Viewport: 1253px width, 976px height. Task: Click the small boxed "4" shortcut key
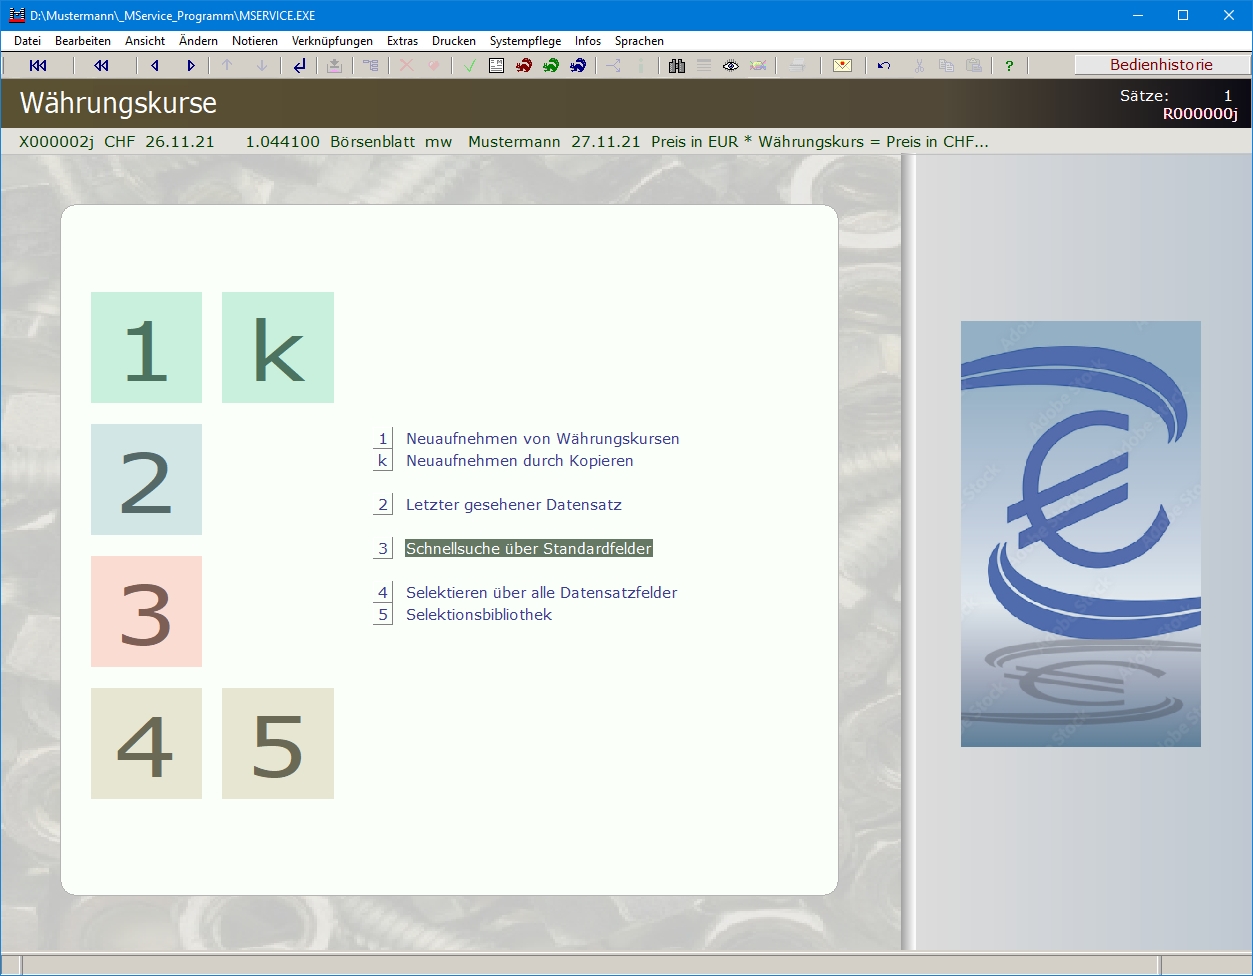tap(382, 593)
